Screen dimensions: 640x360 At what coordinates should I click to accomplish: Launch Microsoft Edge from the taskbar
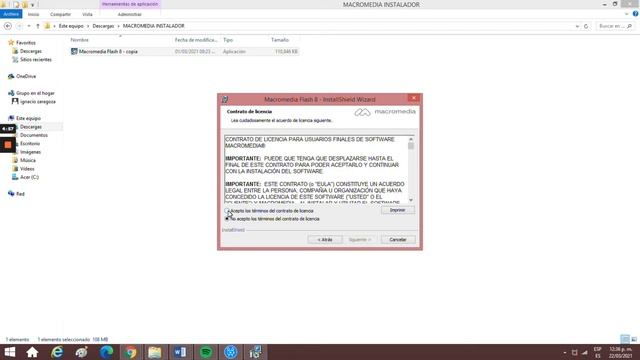click(x=106, y=352)
